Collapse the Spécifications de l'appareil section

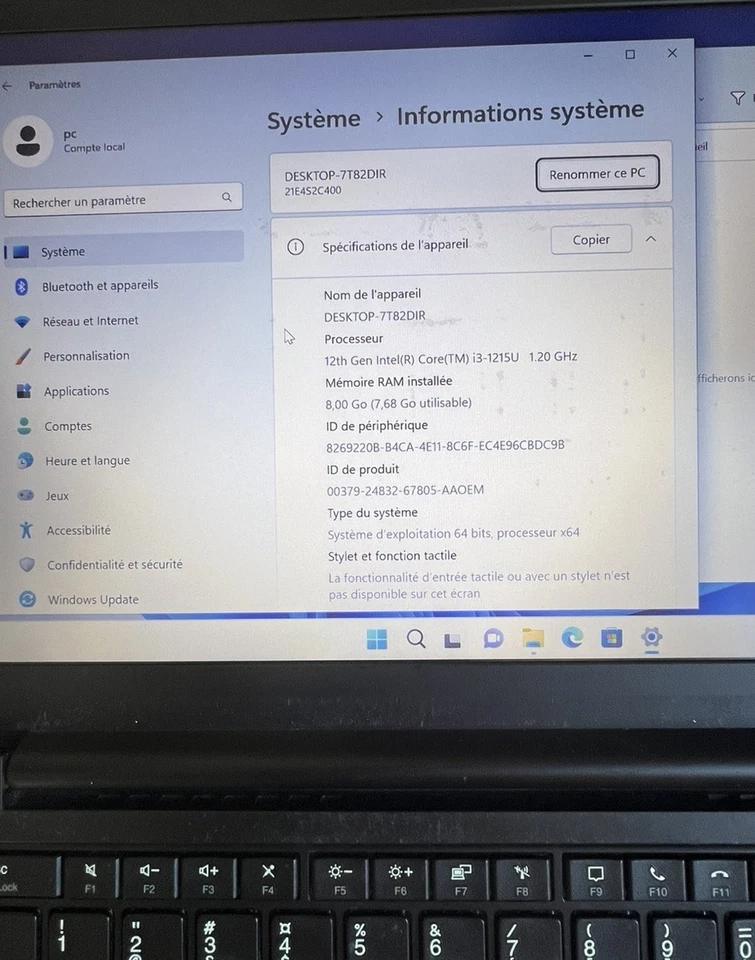(x=651, y=239)
